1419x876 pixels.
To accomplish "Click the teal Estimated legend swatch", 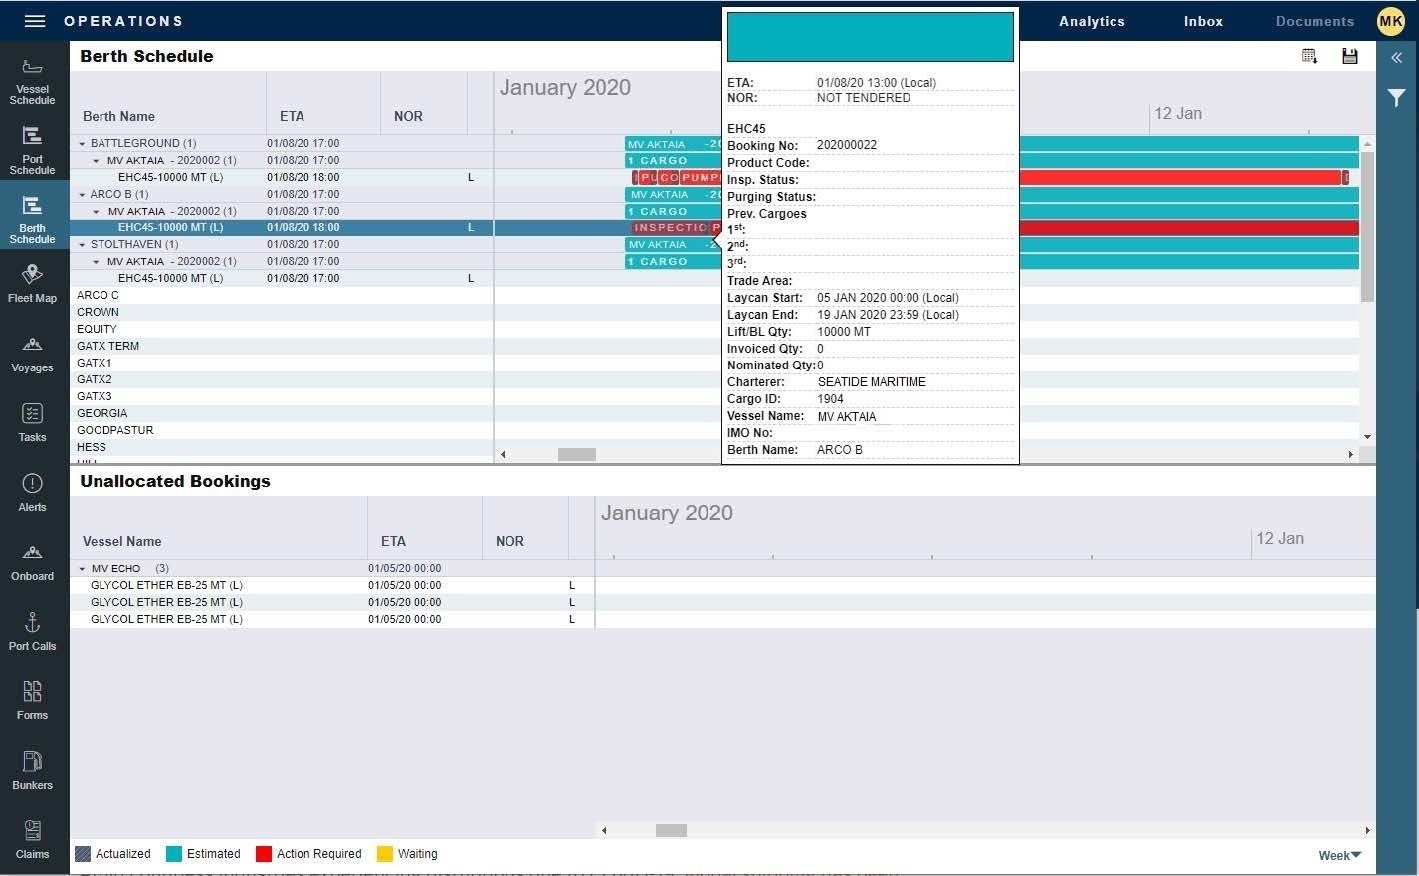I will 172,853.
